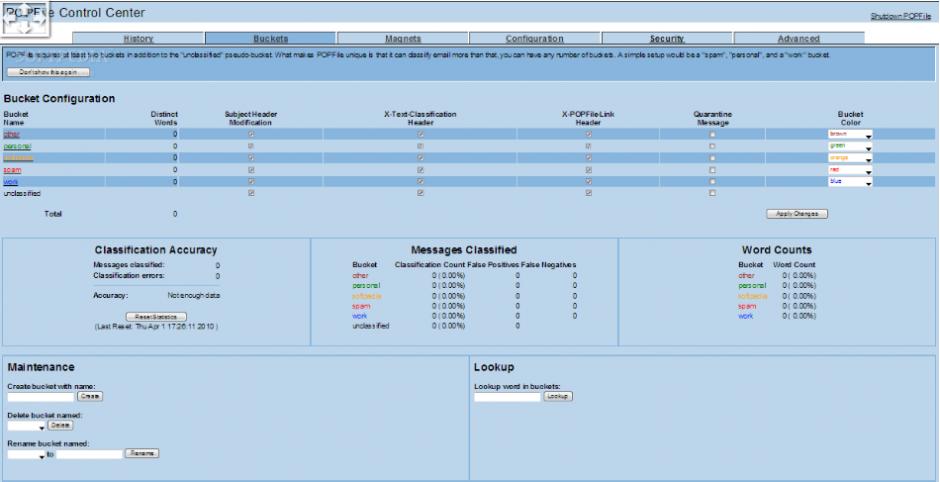
Task: Open the red Bucket Color dropdown
Action: 850,170
